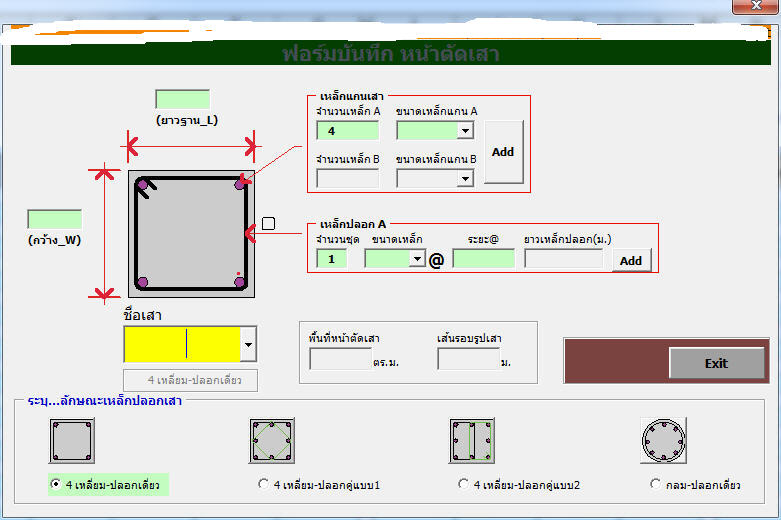Click the circular column section icon

click(x=664, y=439)
